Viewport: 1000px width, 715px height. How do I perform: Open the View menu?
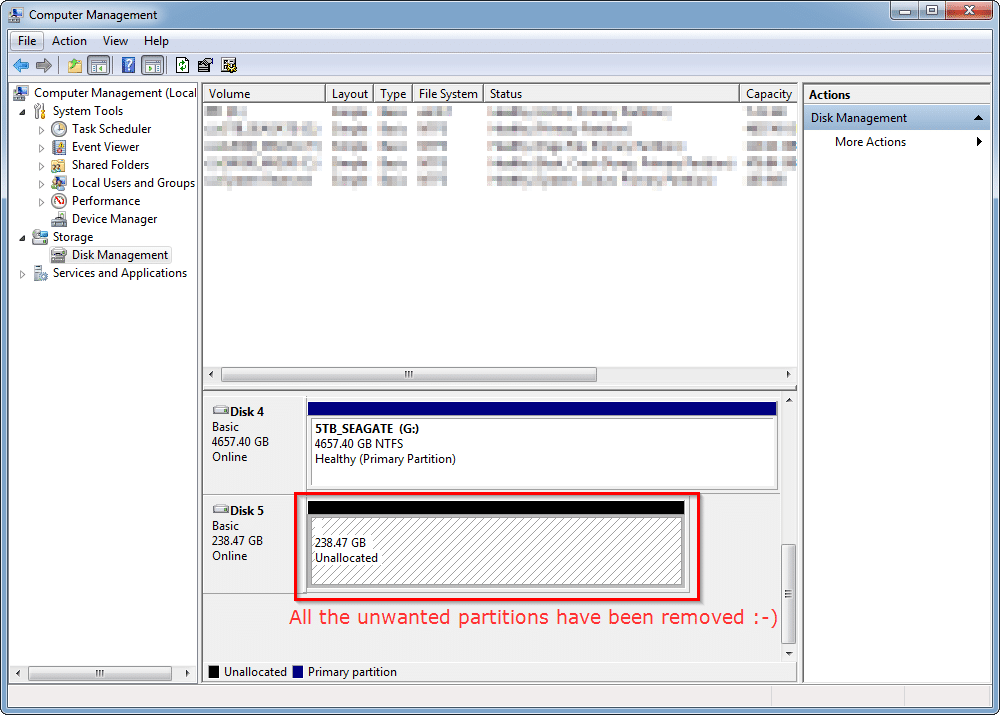[x=115, y=41]
